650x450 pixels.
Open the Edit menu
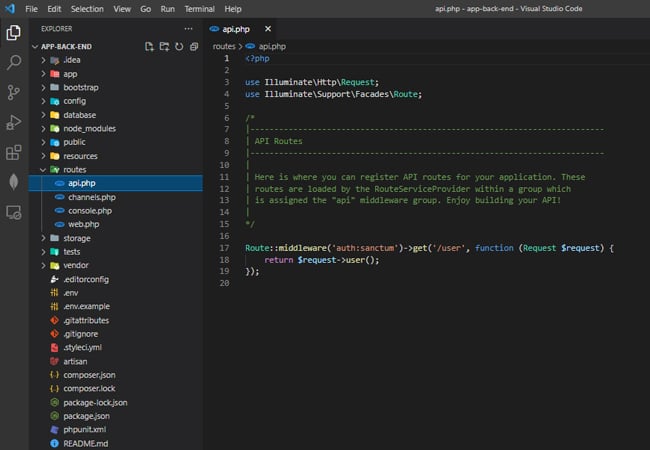(x=54, y=9)
